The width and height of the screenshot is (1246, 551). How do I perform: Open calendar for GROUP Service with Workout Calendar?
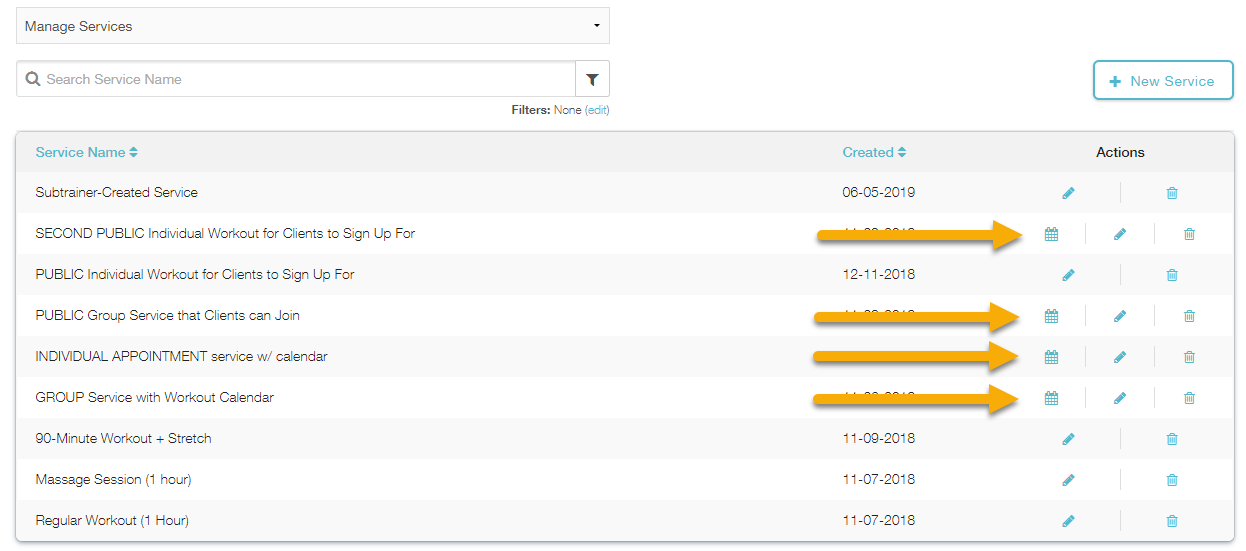[x=1051, y=398]
